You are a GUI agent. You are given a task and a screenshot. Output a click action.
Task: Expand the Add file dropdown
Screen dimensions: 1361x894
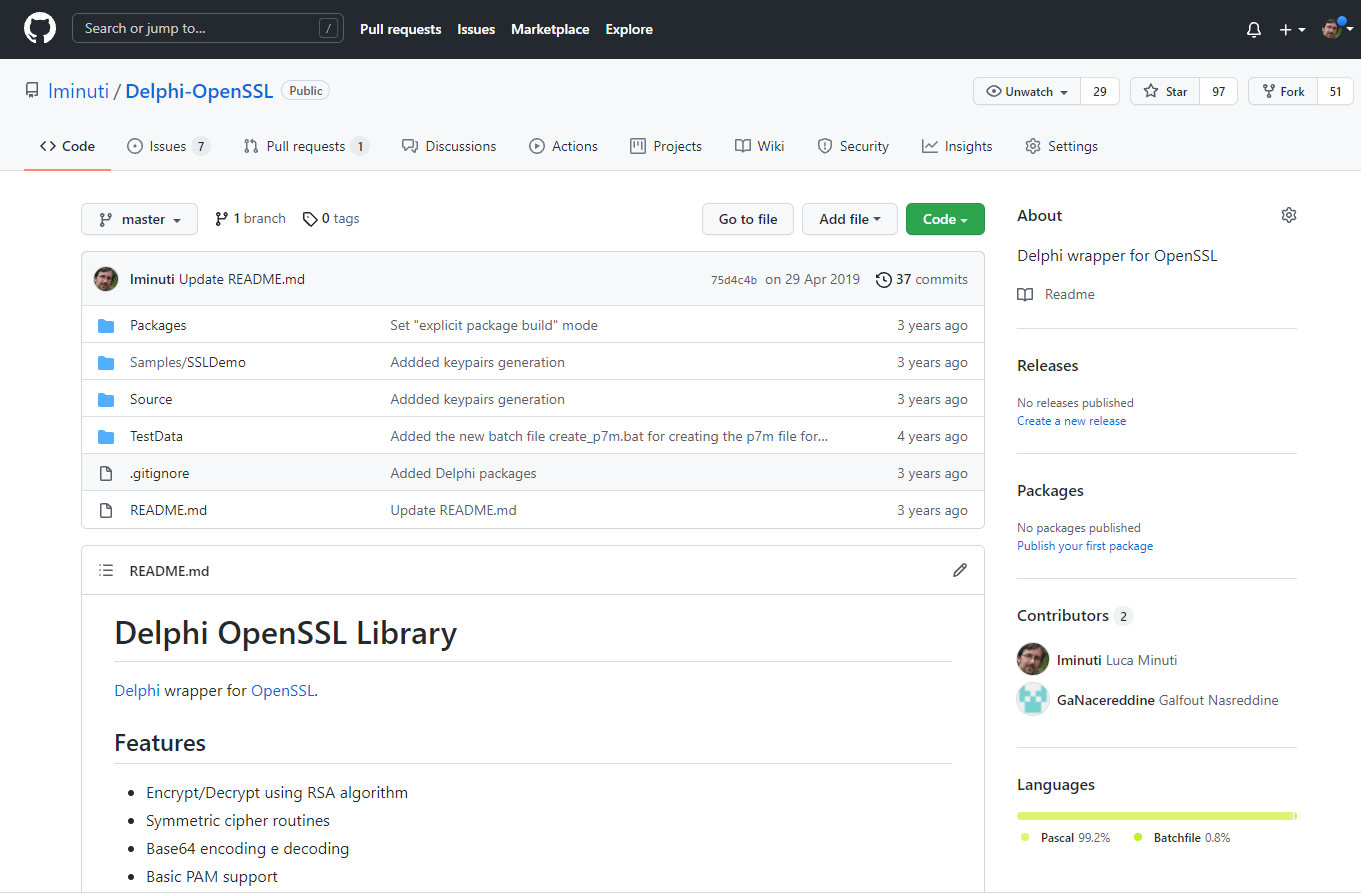click(x=849, y=219)
